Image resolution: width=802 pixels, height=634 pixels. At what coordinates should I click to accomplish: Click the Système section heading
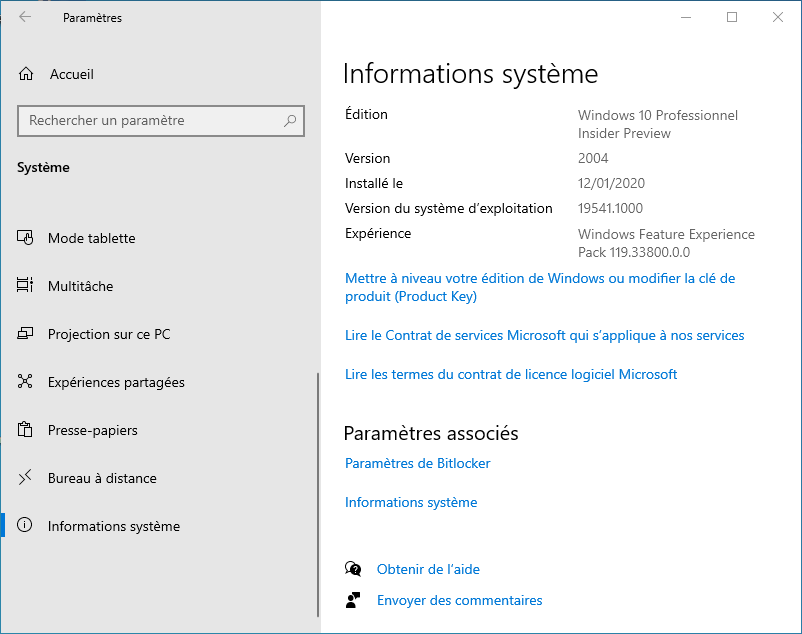[43, 167]
